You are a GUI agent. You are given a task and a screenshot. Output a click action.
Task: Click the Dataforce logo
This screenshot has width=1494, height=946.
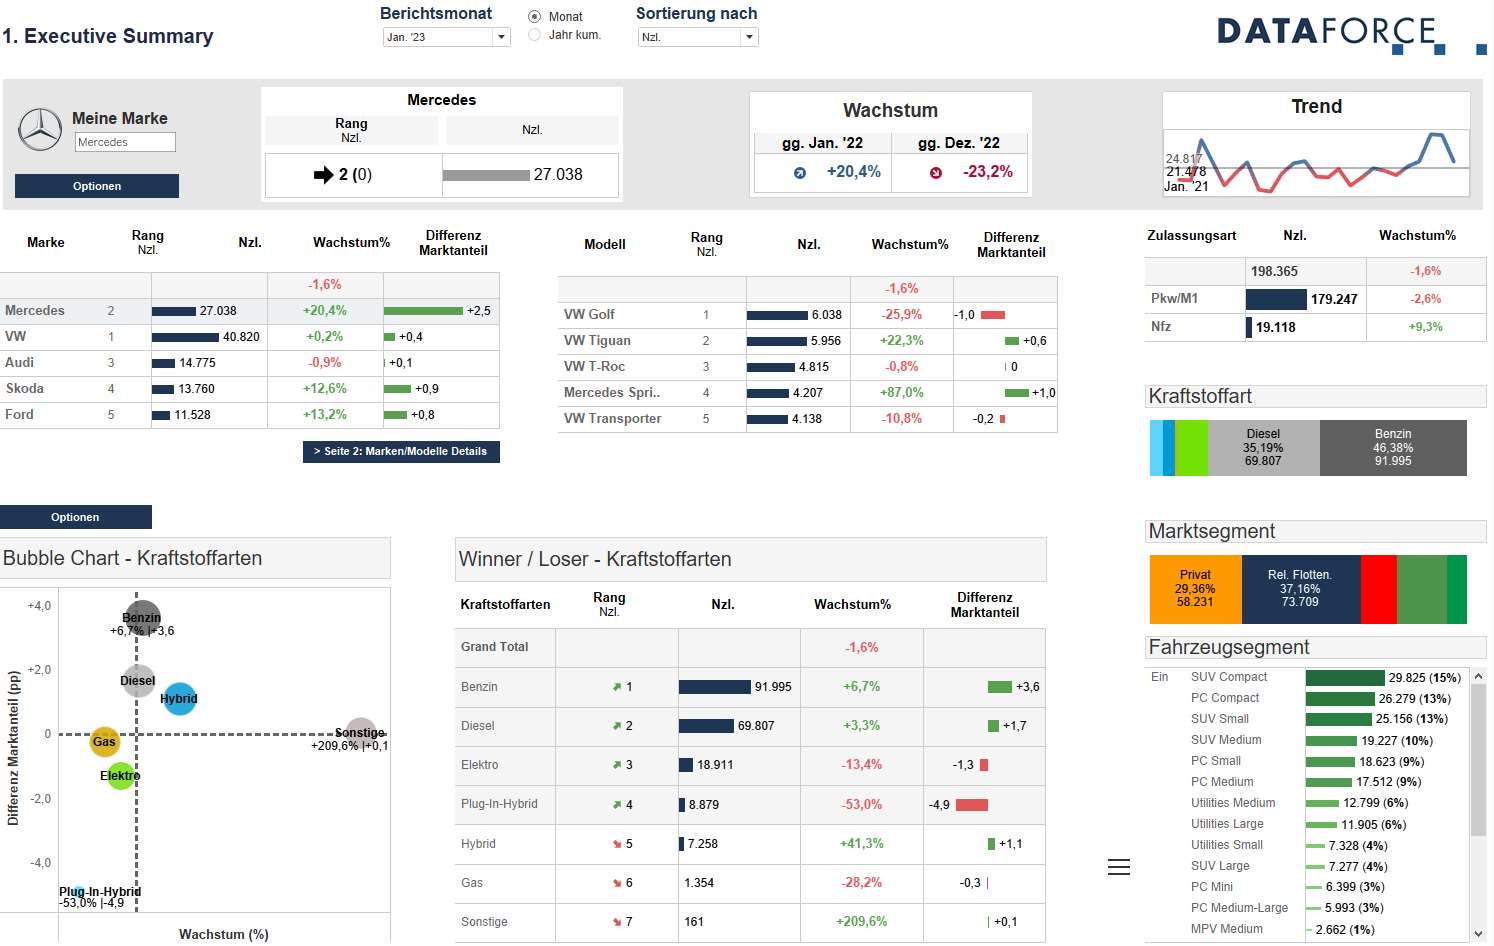pyautogui.click(x=1351, y=34)
